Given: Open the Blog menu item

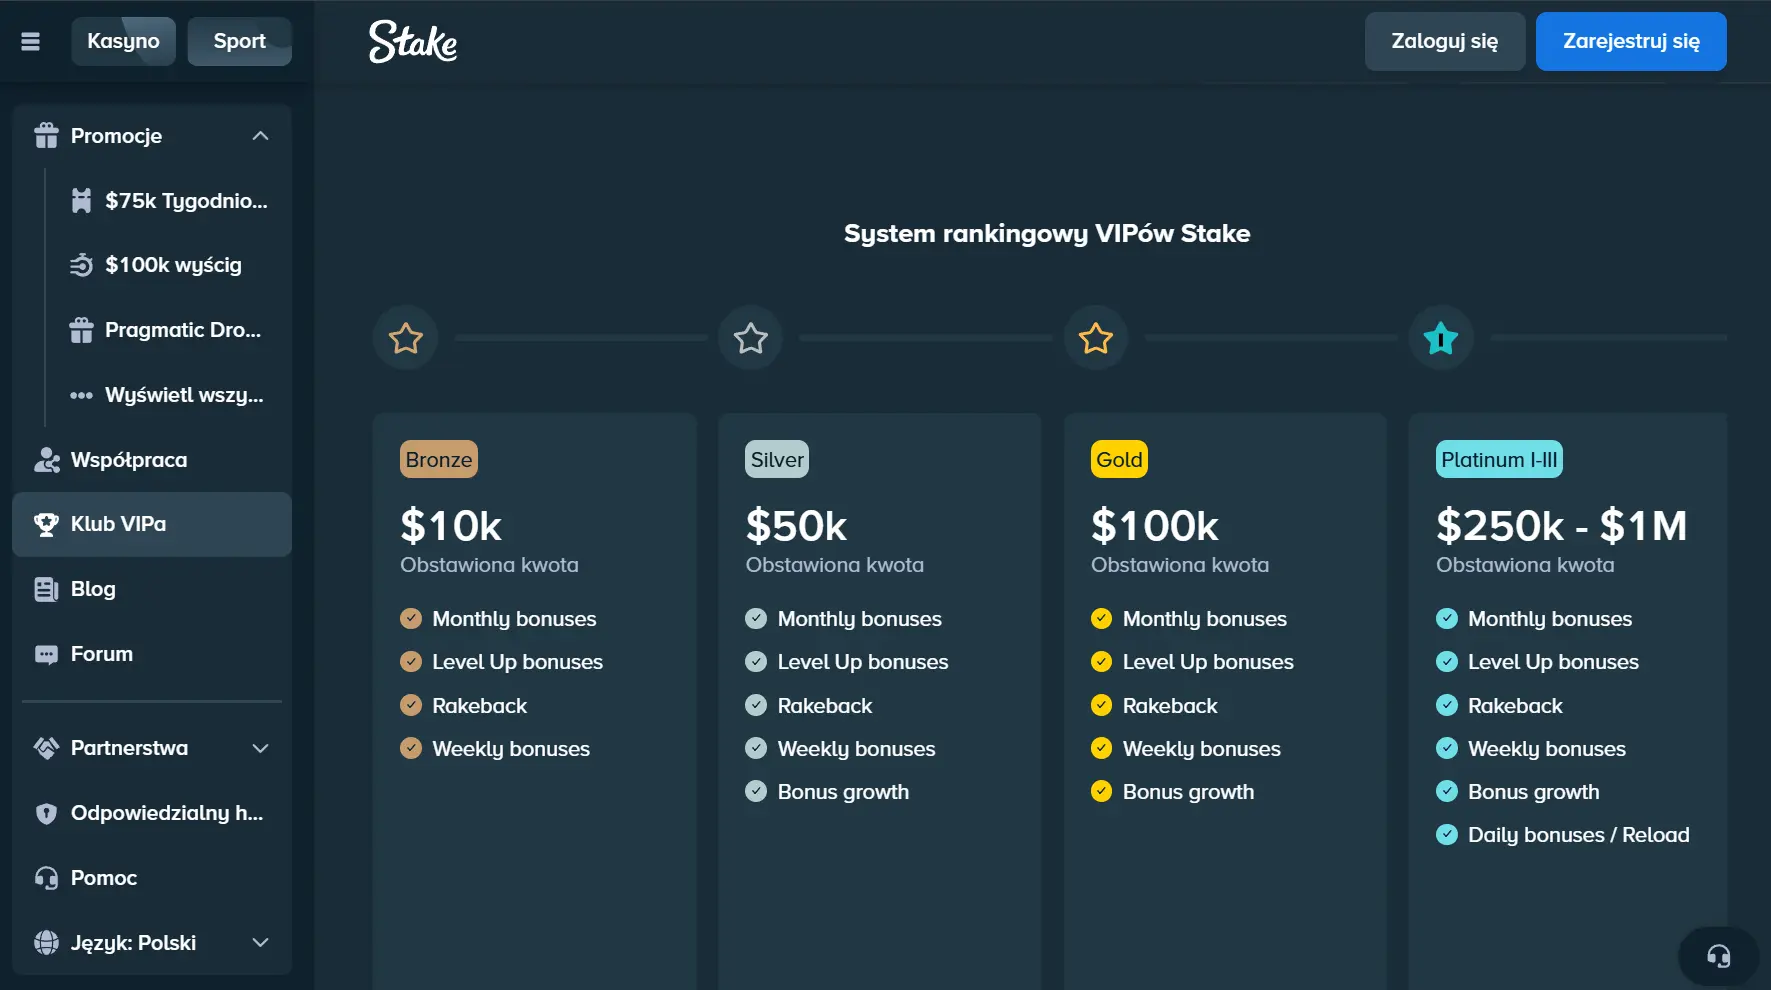Looking at the screenshot, I should tap(152, 589).
